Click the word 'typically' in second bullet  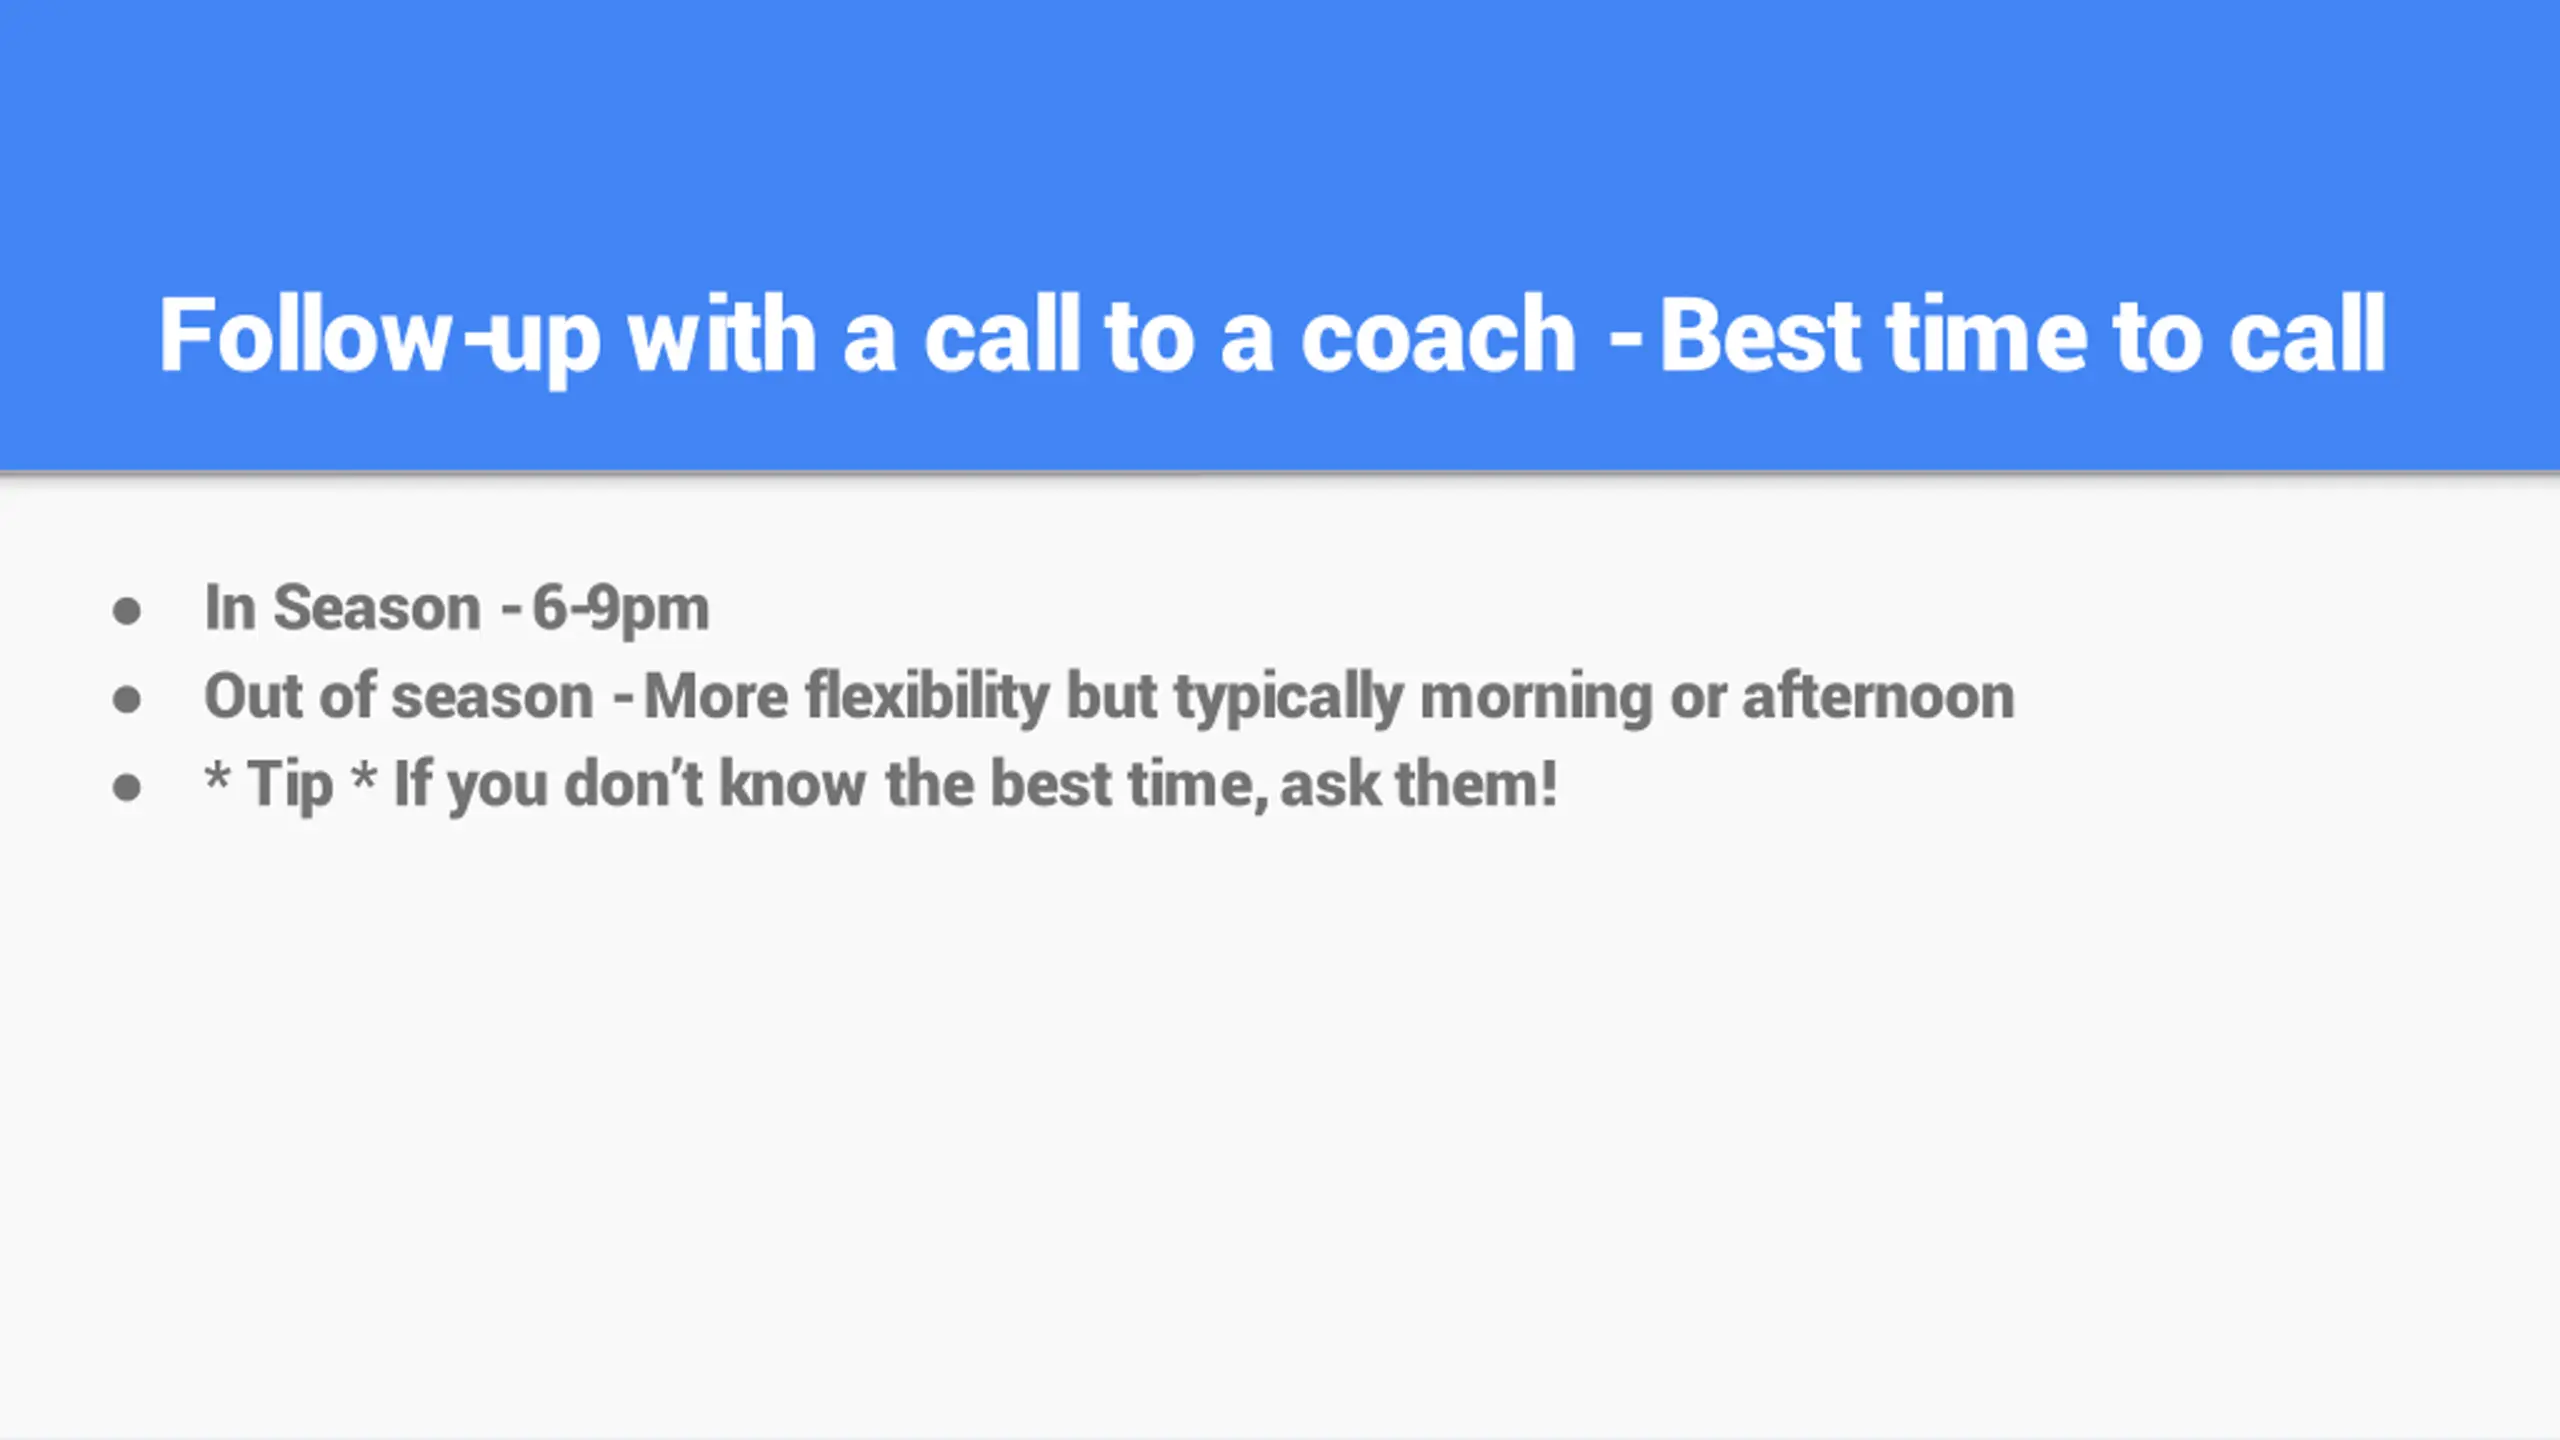point(1289,697)
